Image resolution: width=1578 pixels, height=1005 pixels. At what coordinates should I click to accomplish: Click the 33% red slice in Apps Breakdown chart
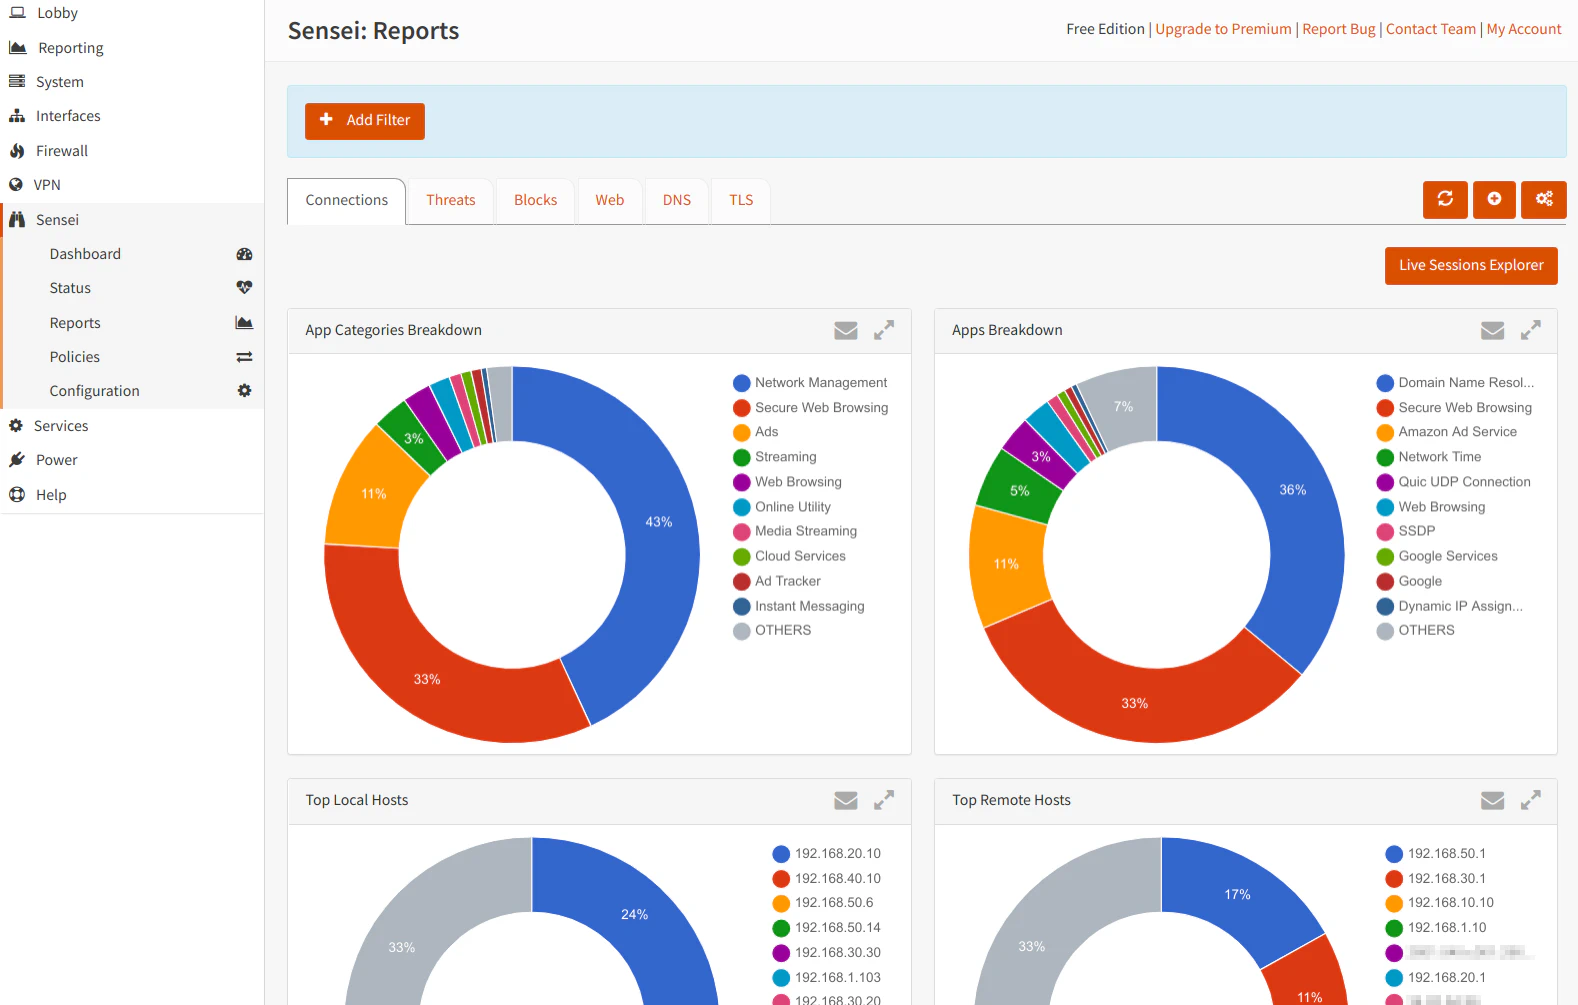coord(1135,703)
